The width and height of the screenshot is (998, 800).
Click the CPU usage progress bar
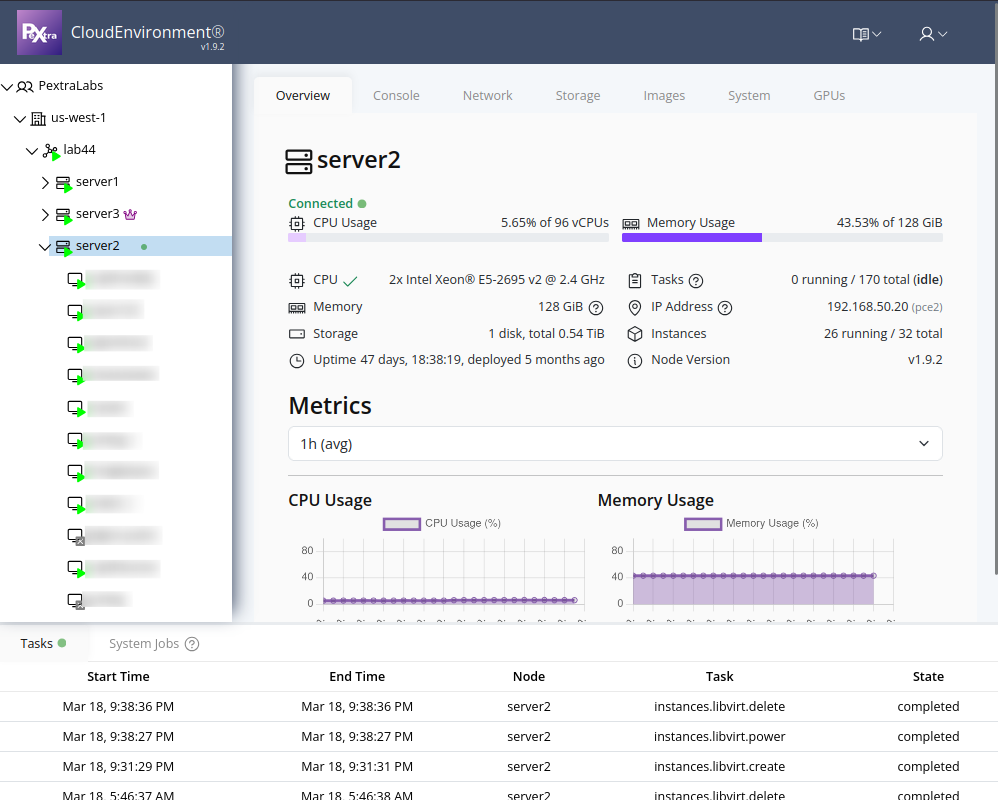click(448, 237)
